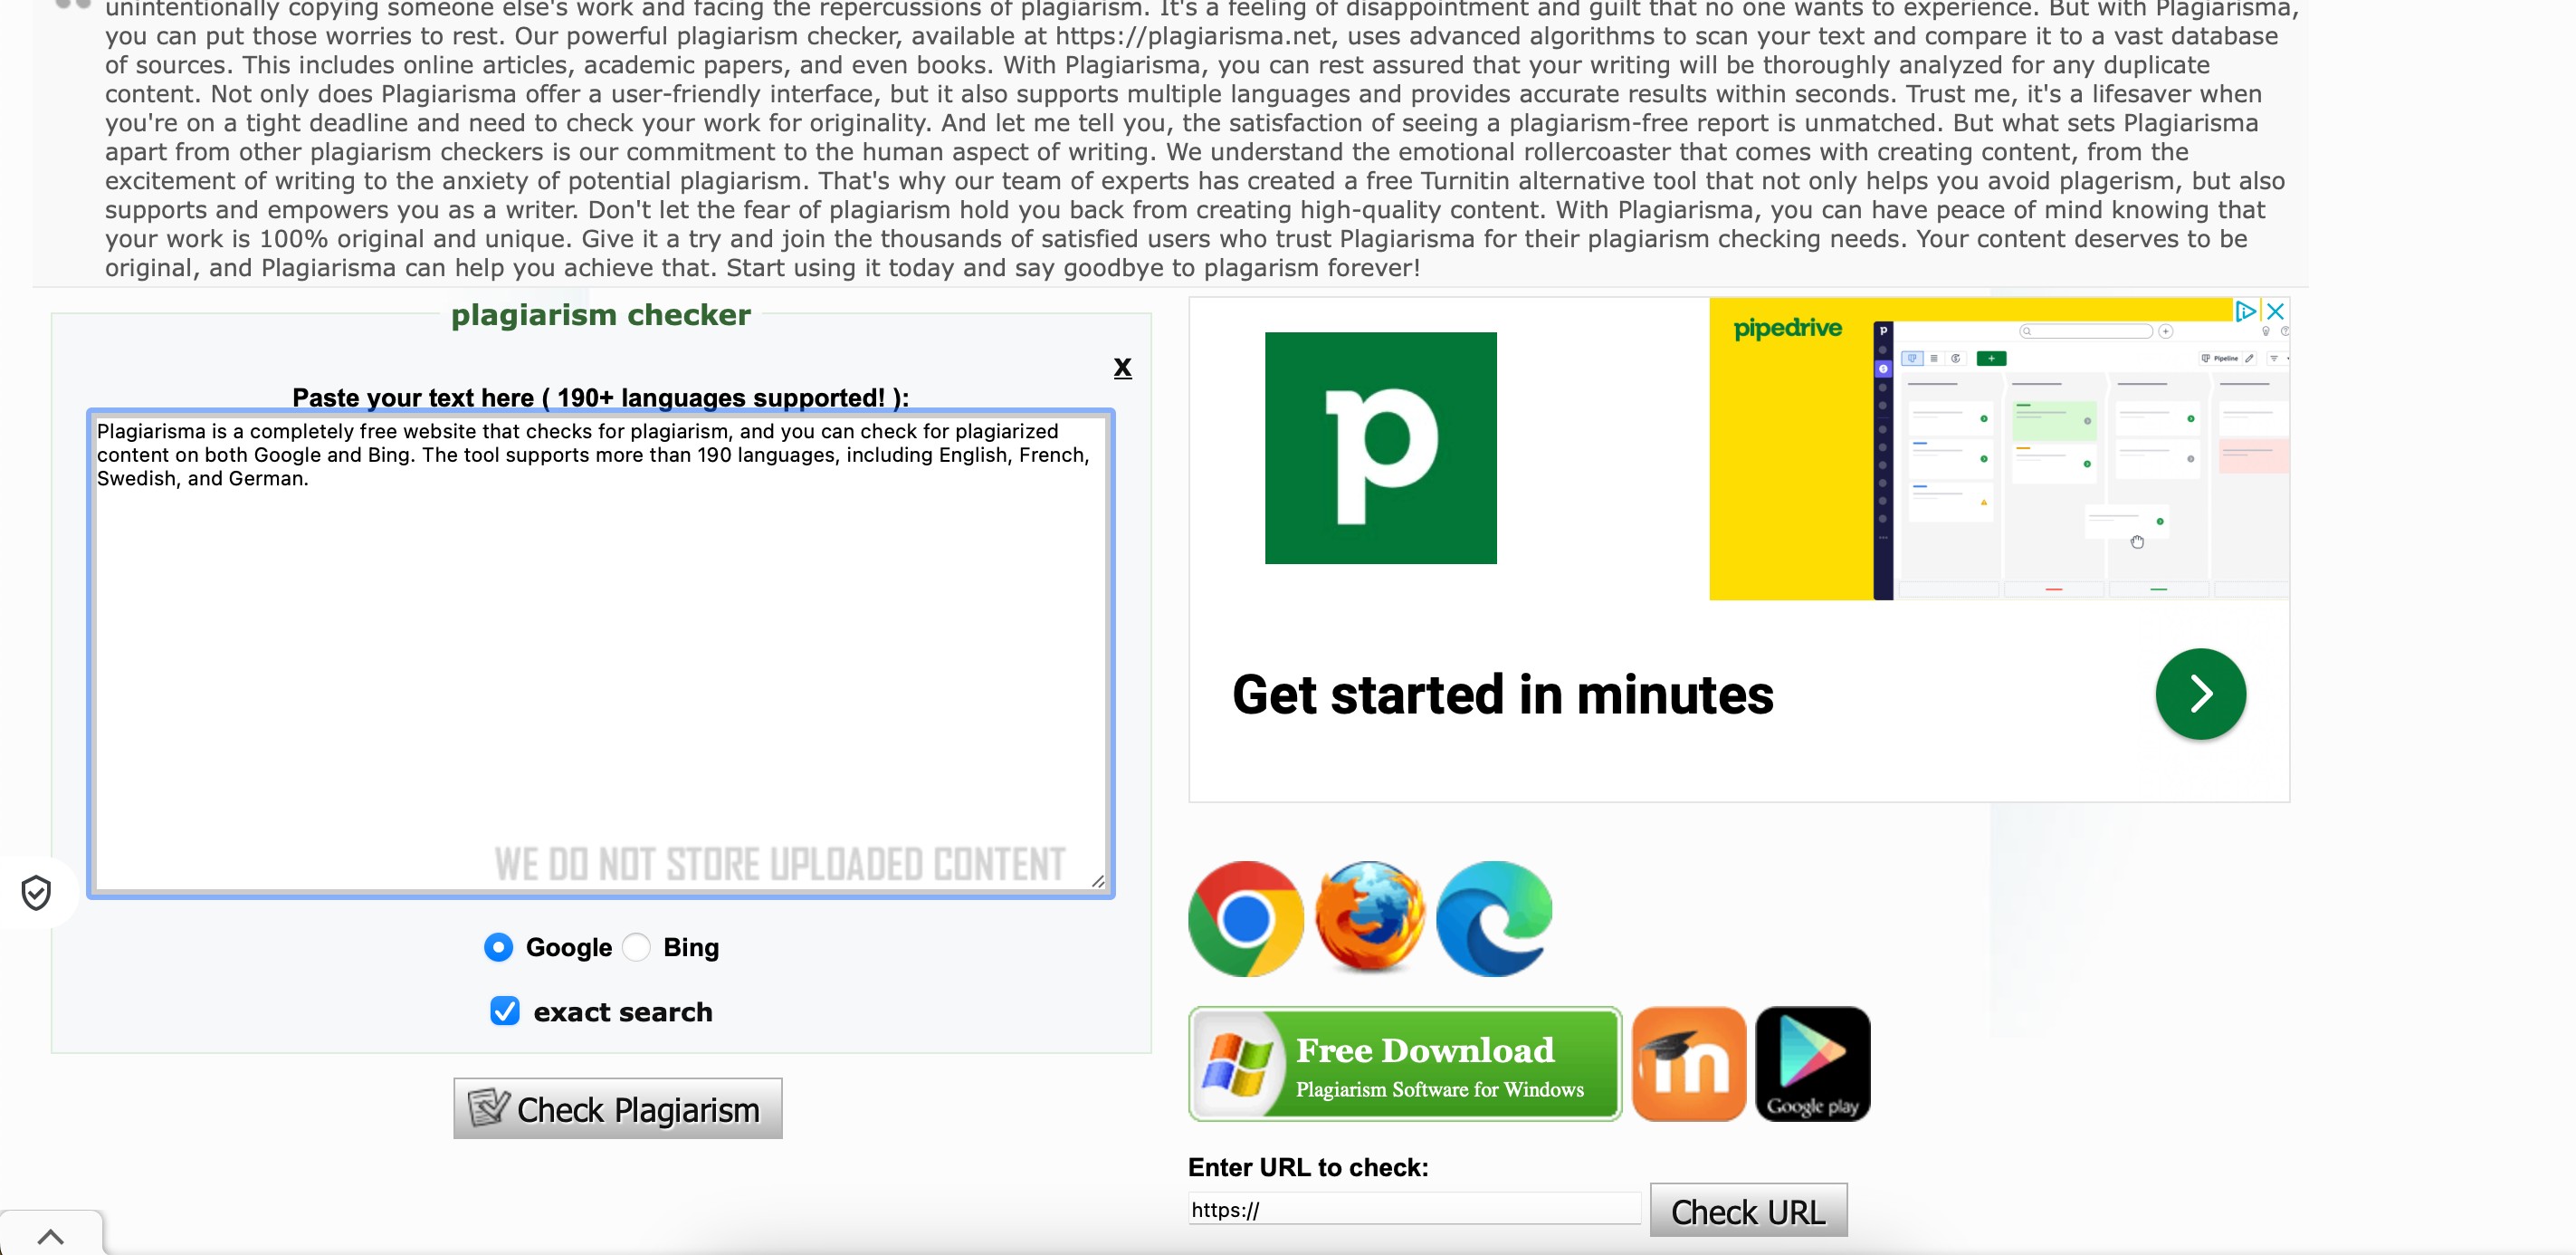2576x1255 pixels.
Task: Open the Google Play app icon
Action: tap(1812, 1063)
